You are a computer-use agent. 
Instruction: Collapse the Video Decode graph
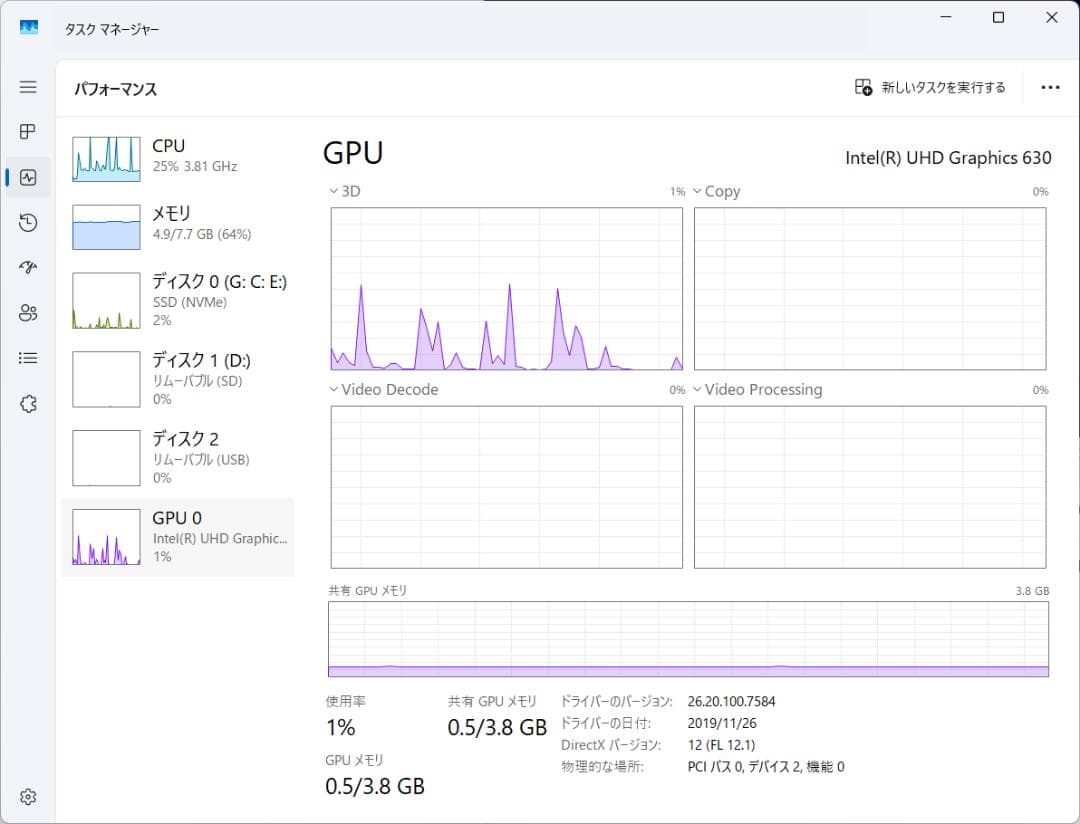pos(332,389)
